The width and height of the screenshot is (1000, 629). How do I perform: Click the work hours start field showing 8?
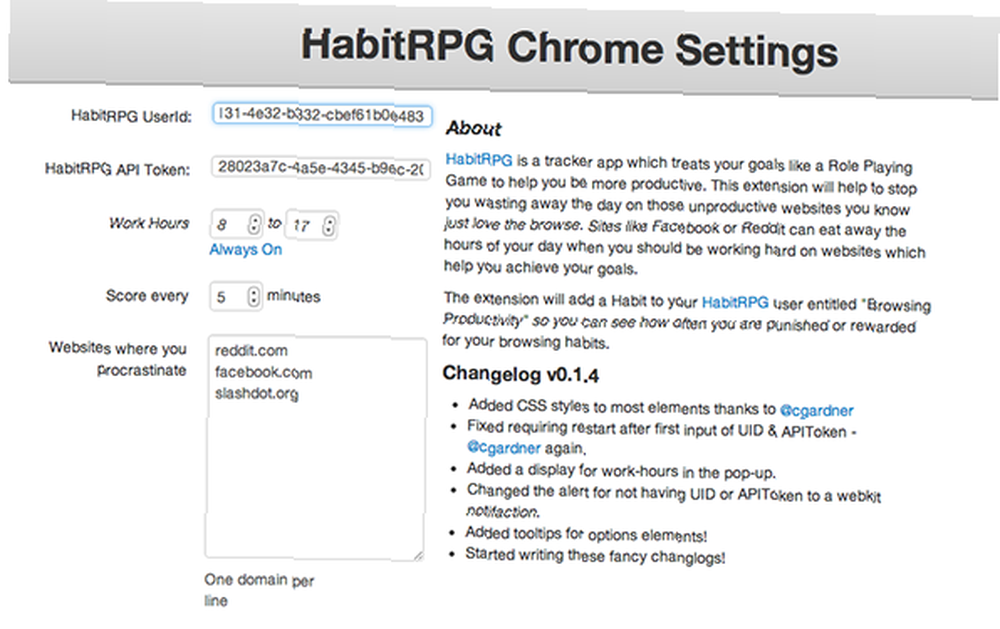(236, 224)
